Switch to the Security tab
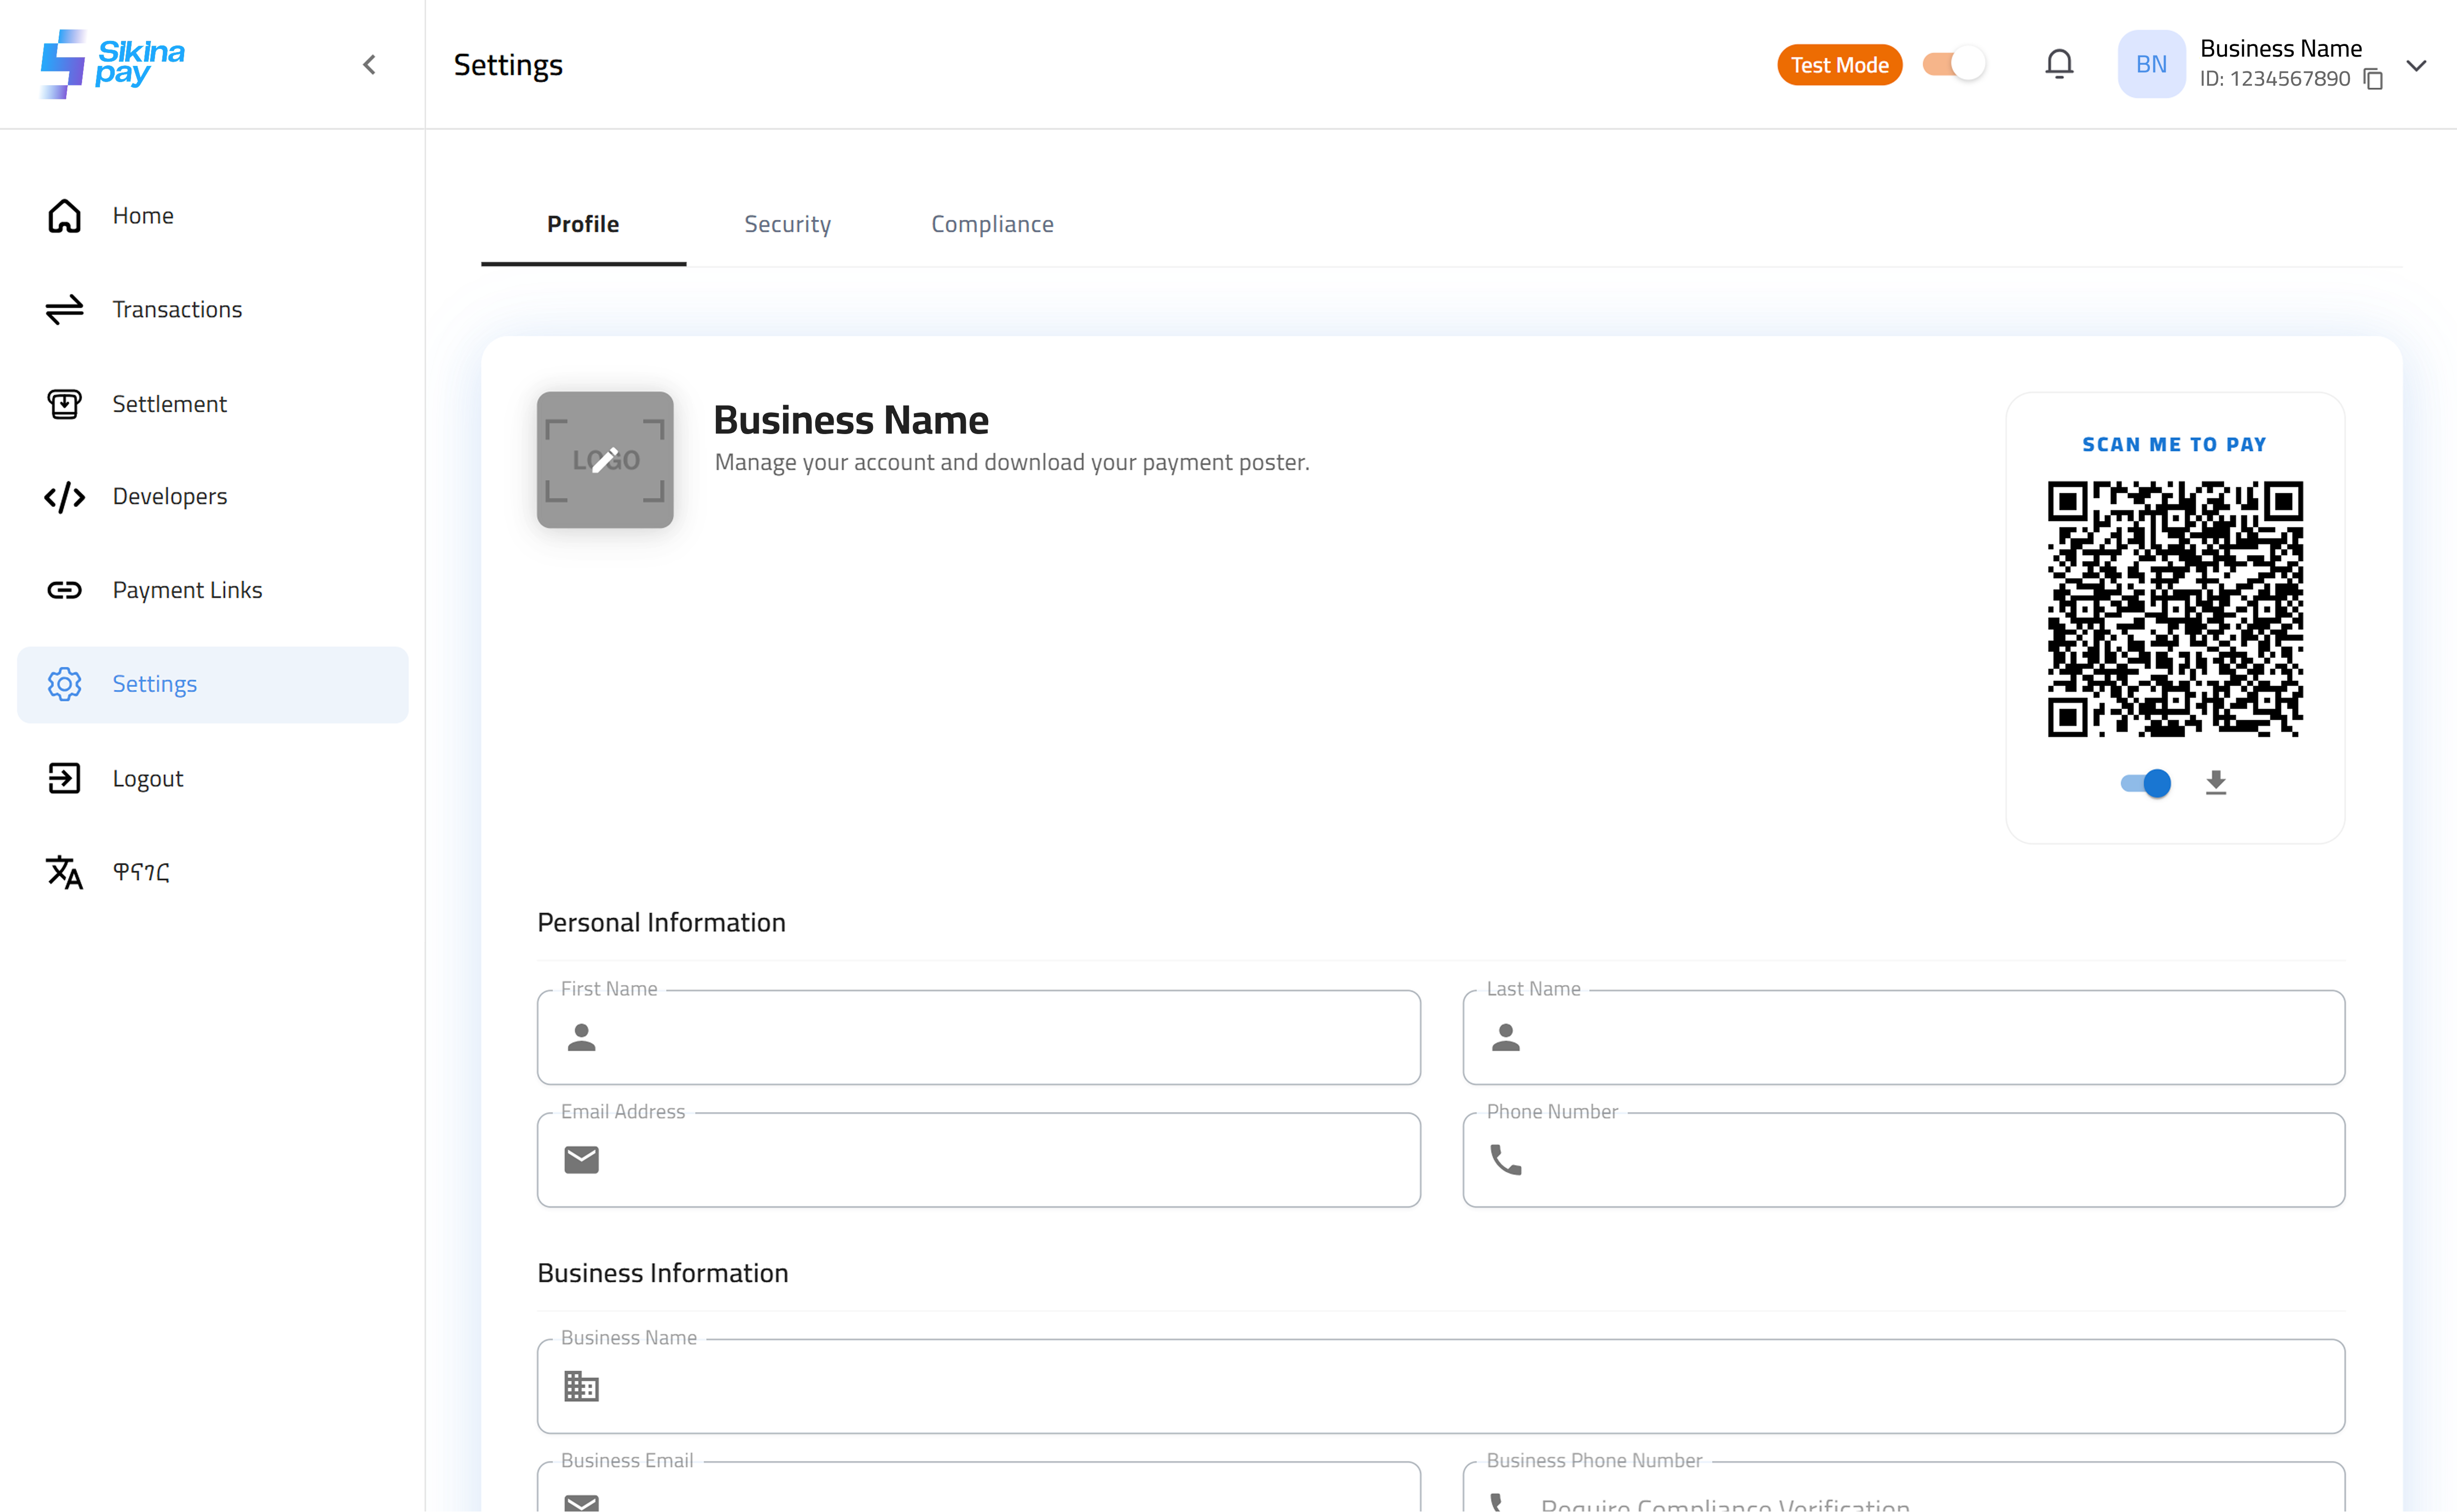This screenshot has height=1512, width=2457. click(787, 224)
